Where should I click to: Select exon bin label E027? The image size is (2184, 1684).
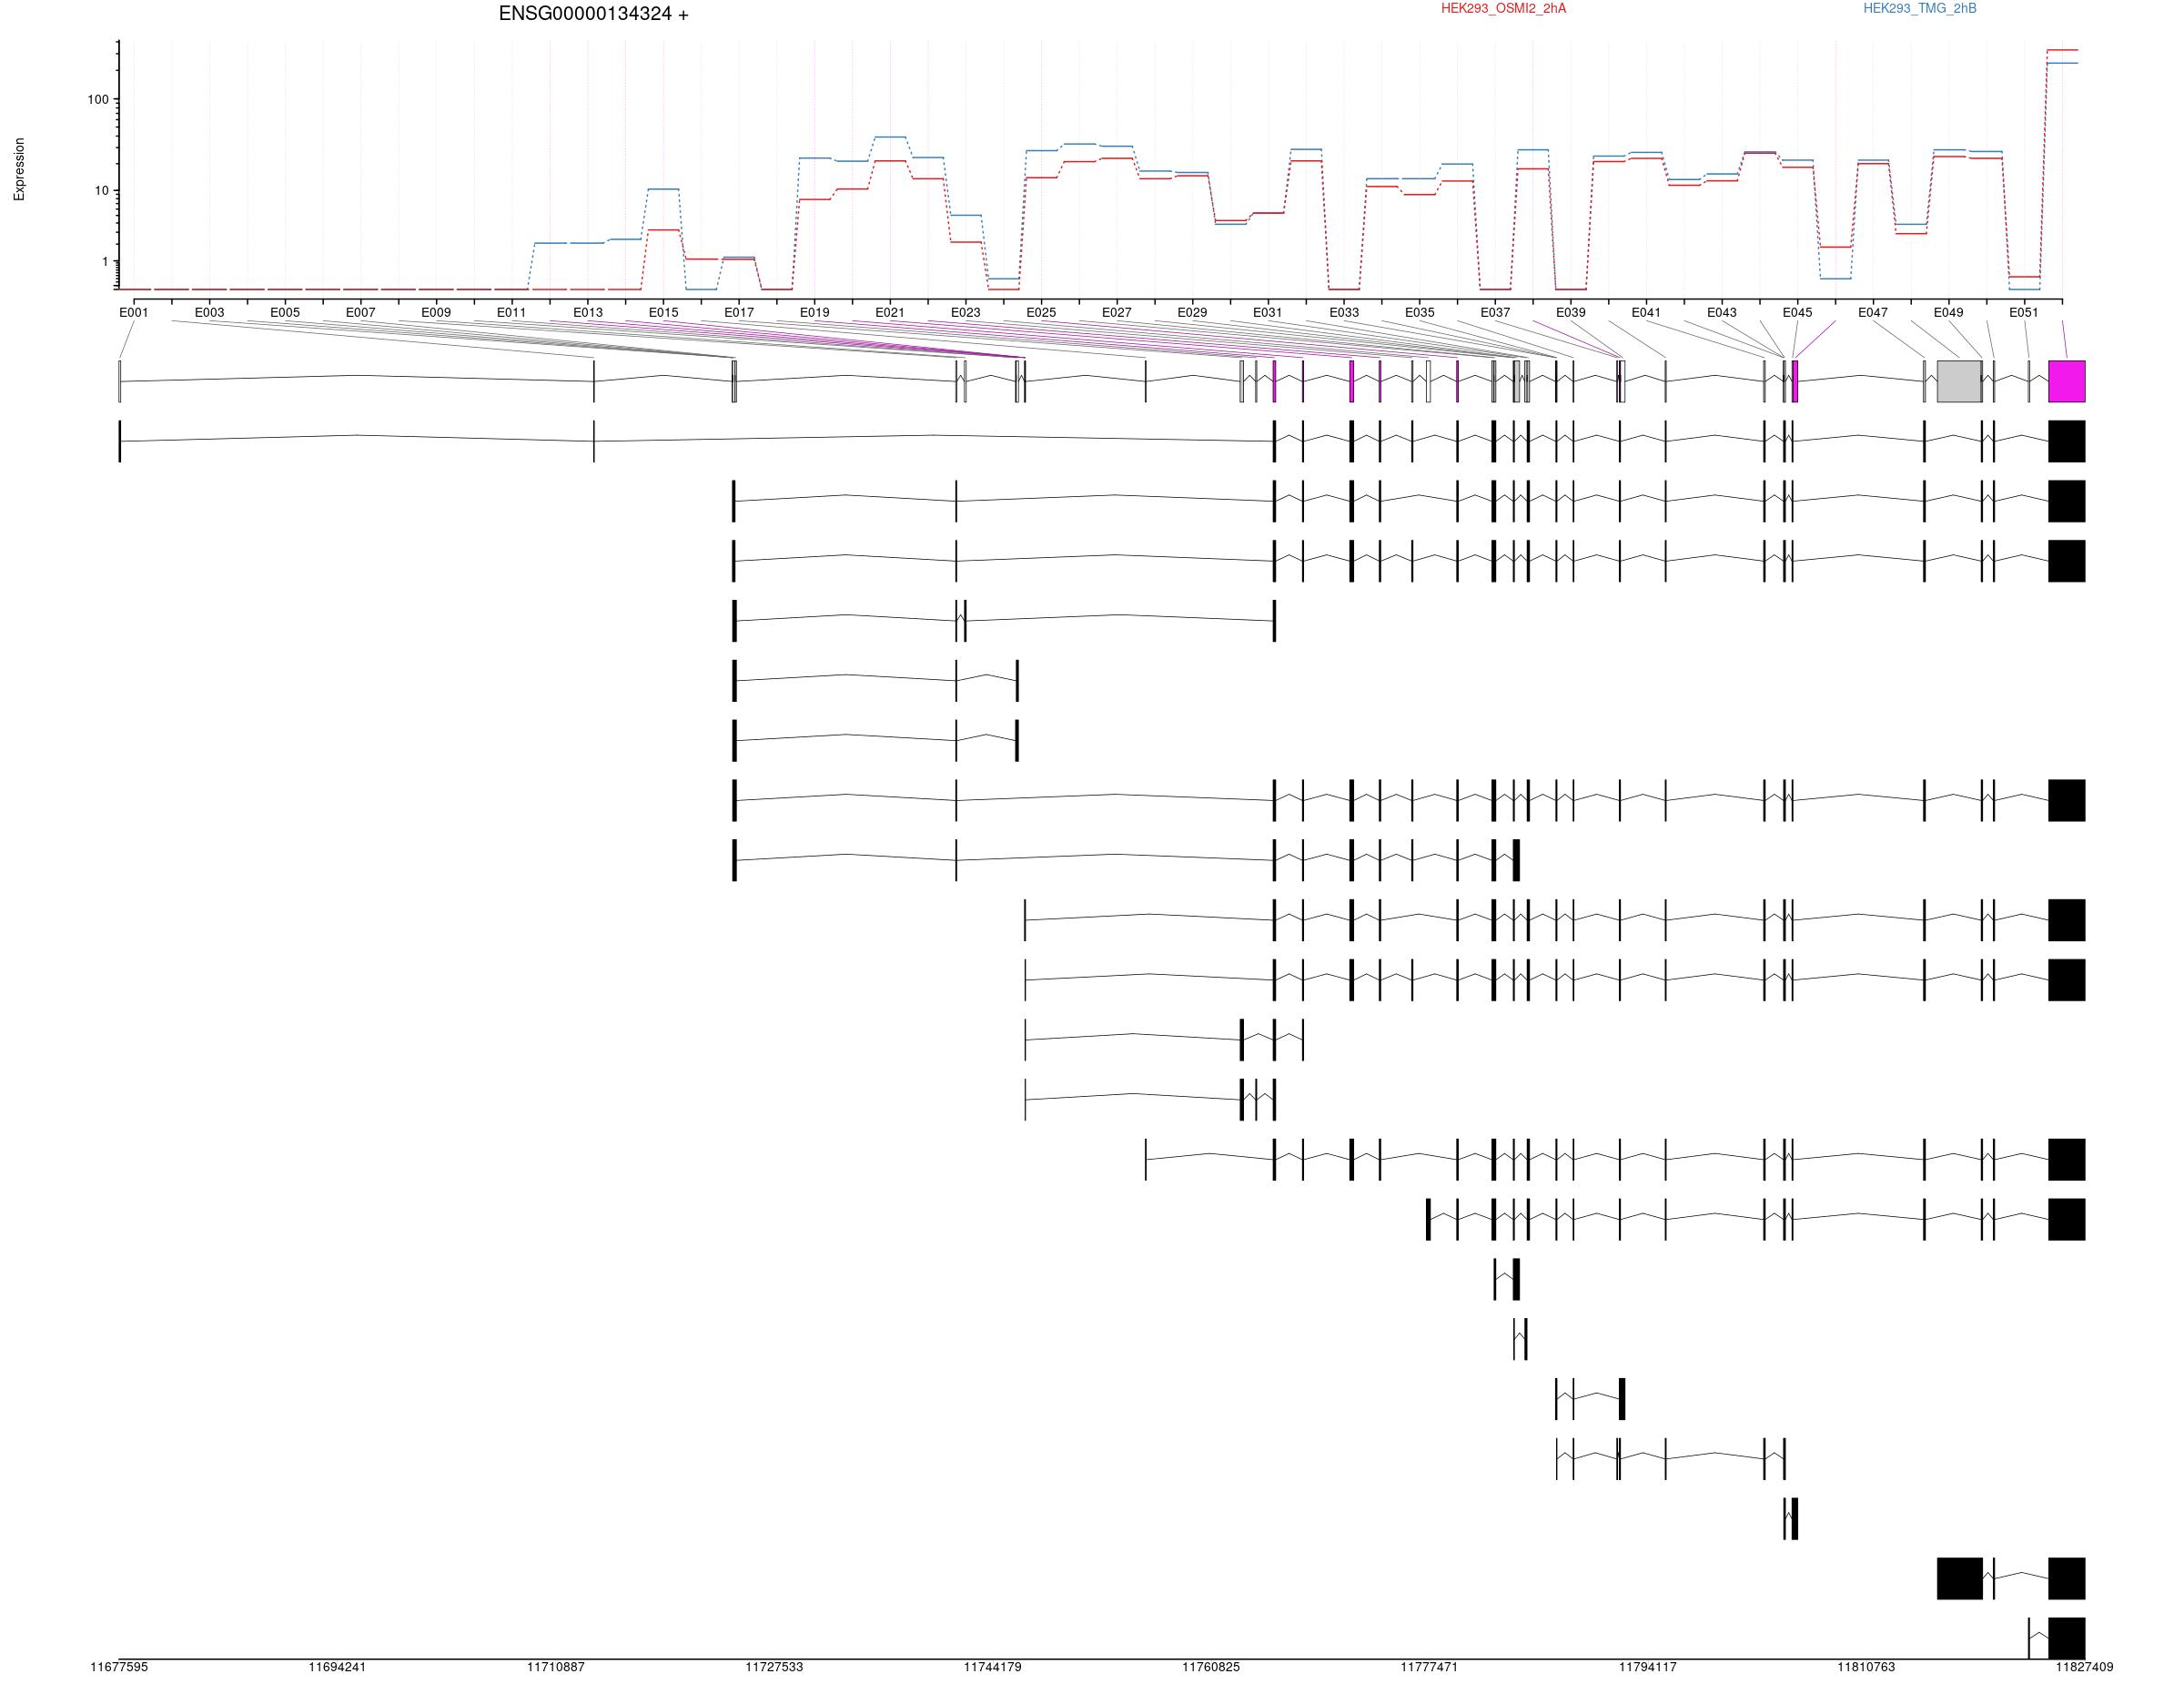point(1116,312)
